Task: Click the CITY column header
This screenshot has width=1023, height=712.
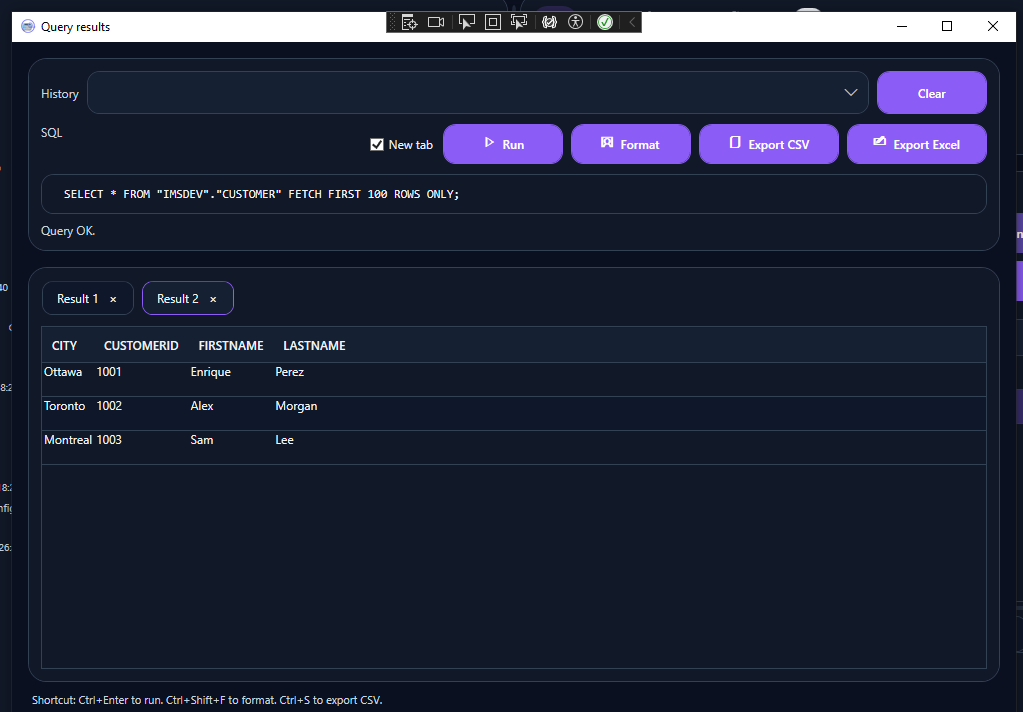Action: coord(65,345)
